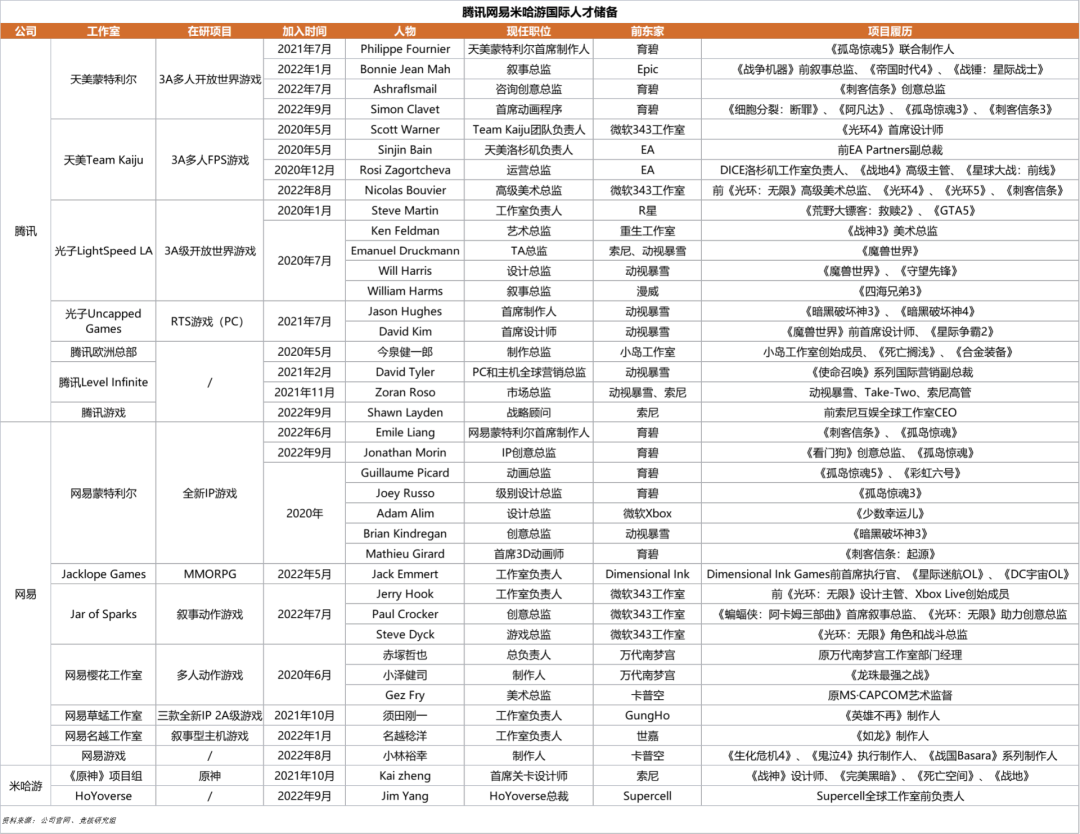Select the cell Zoran Roso
The width and height of the screenshot is (1080, 834).
click(x=405, y=392)
